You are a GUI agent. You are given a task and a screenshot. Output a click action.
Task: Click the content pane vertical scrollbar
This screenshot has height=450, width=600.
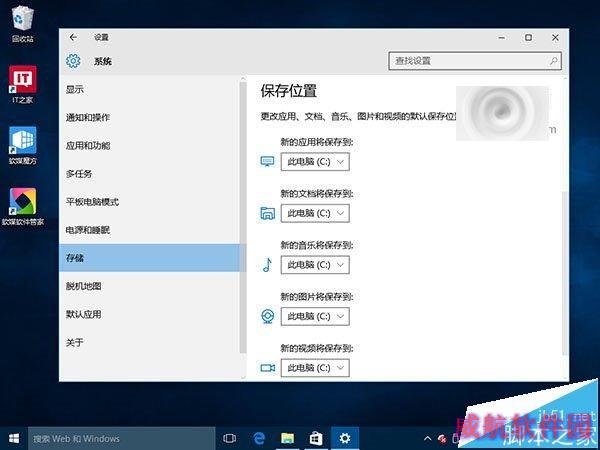565,274
